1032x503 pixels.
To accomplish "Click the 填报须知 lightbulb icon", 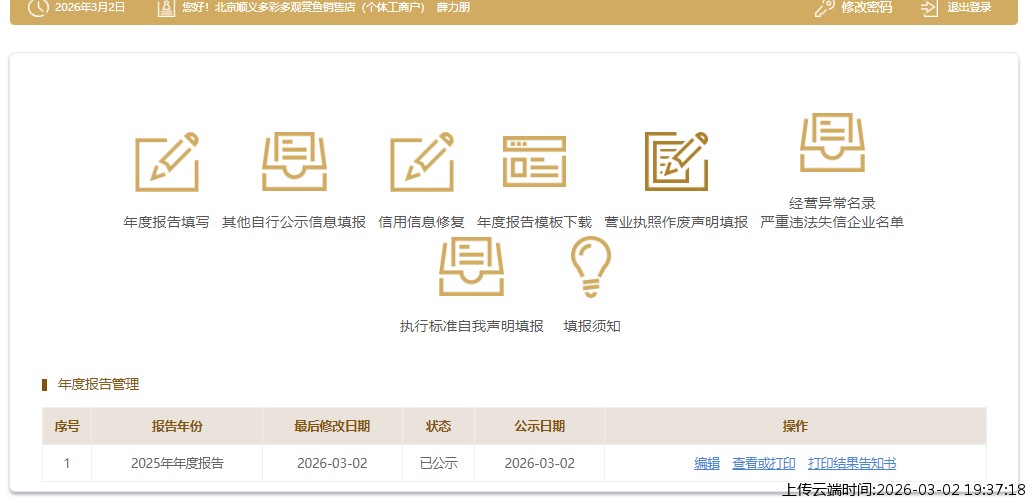I will (x=591, y=267).
